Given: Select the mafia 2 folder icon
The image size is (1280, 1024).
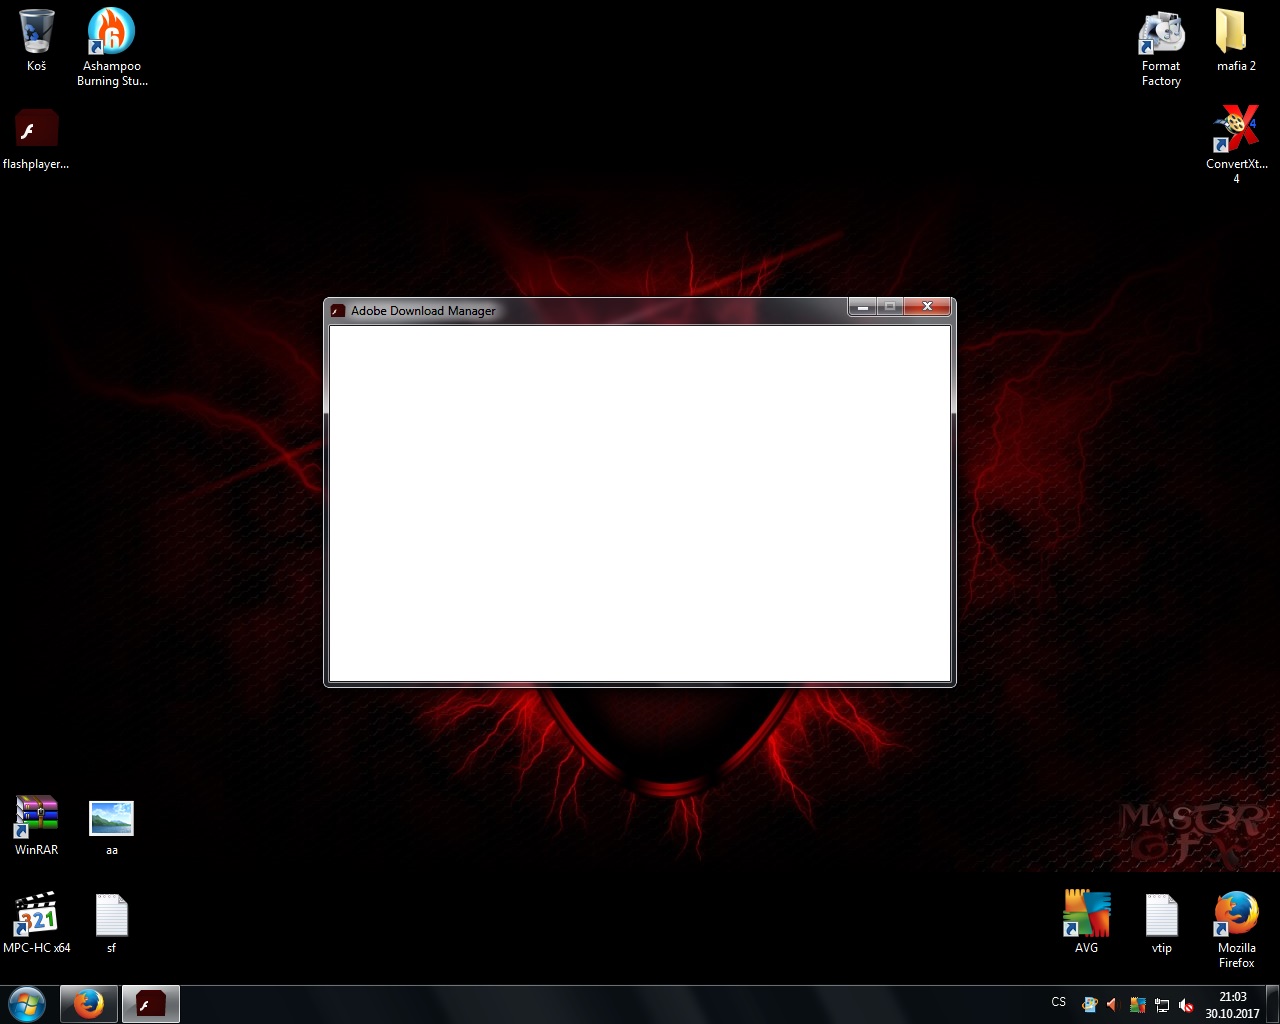Looking at the screenshot, I should click(x=1236, y=40).
